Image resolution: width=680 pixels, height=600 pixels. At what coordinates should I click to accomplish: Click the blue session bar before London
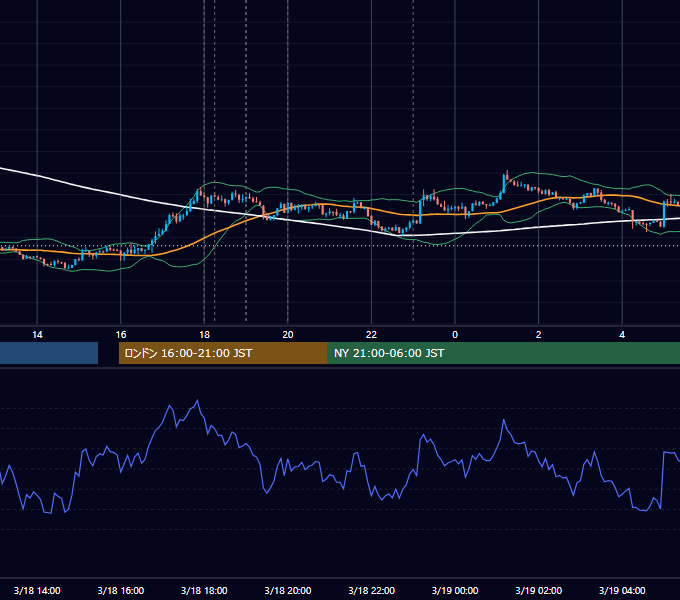pyautogui.click(x=49, y=353)
